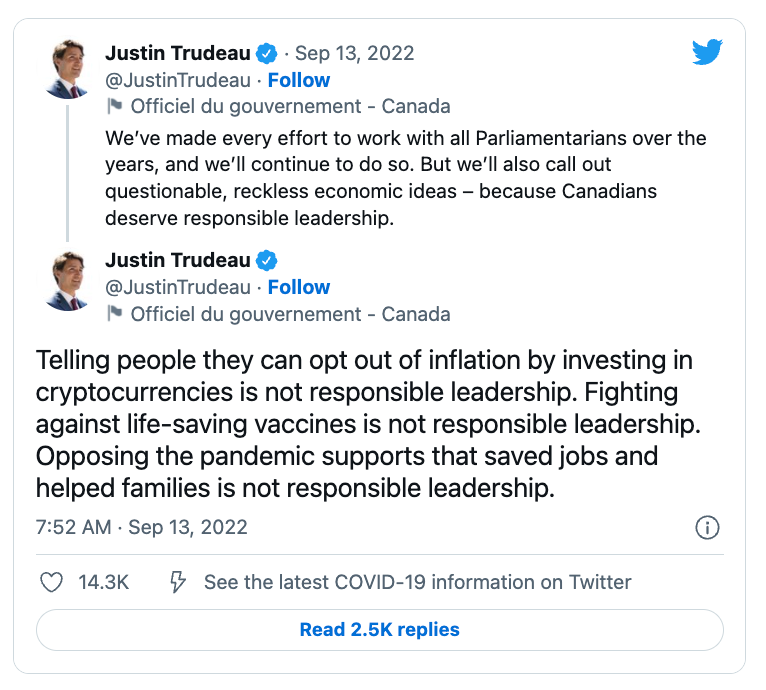Click the @JustinTrudeau handle in second tweet
766x690 pixels.
point(178,287)
